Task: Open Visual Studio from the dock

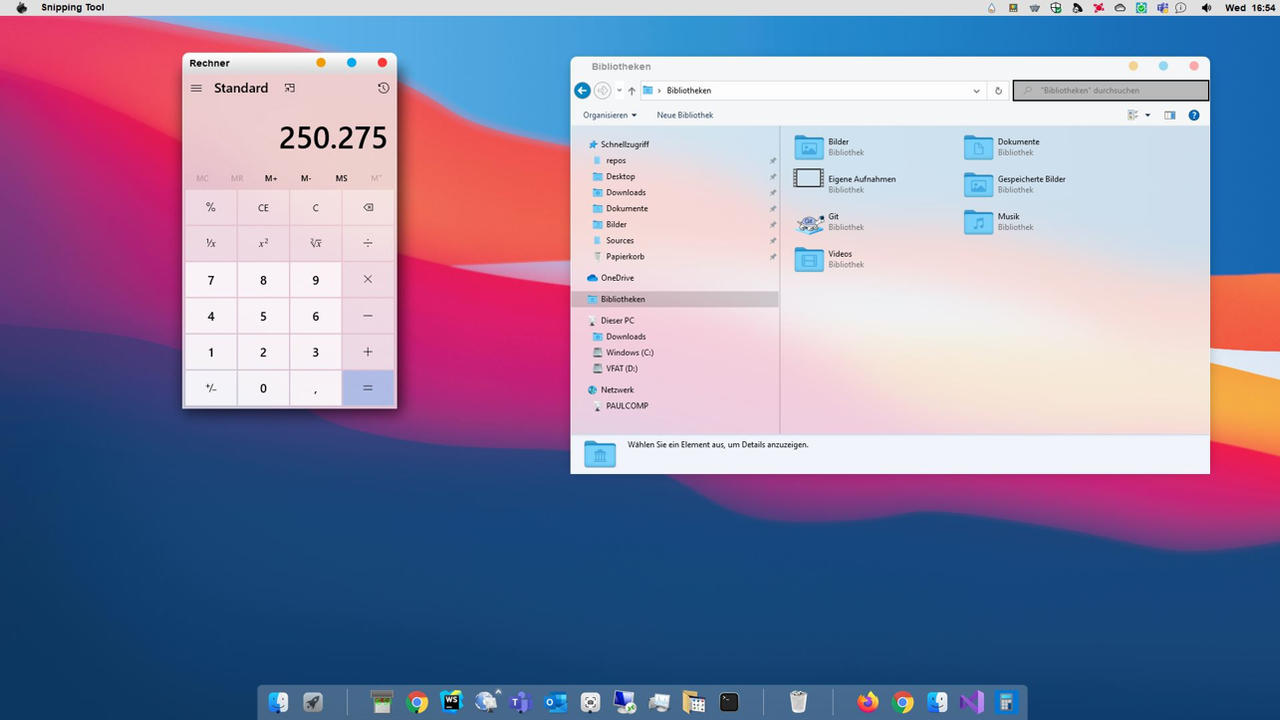Action: click(971, 702)
